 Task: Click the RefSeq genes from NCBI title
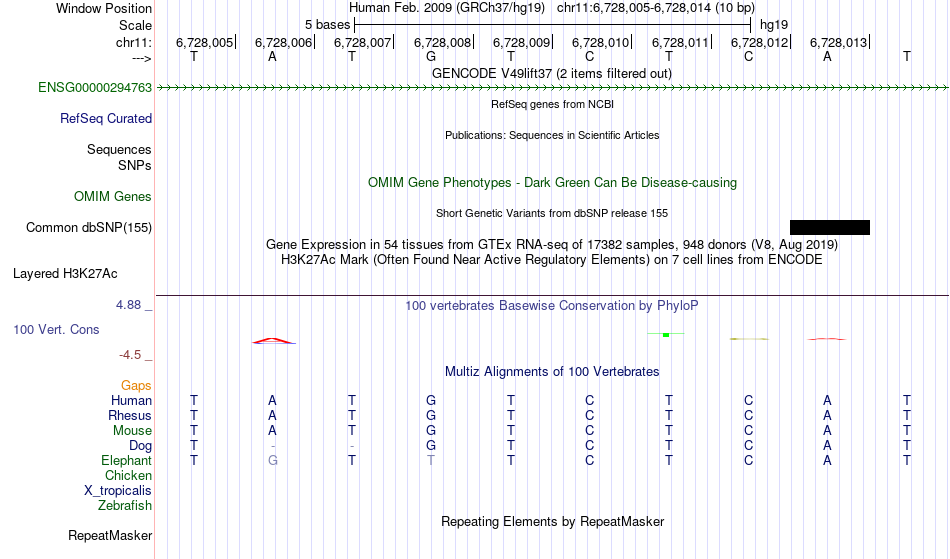click(553, 104)
